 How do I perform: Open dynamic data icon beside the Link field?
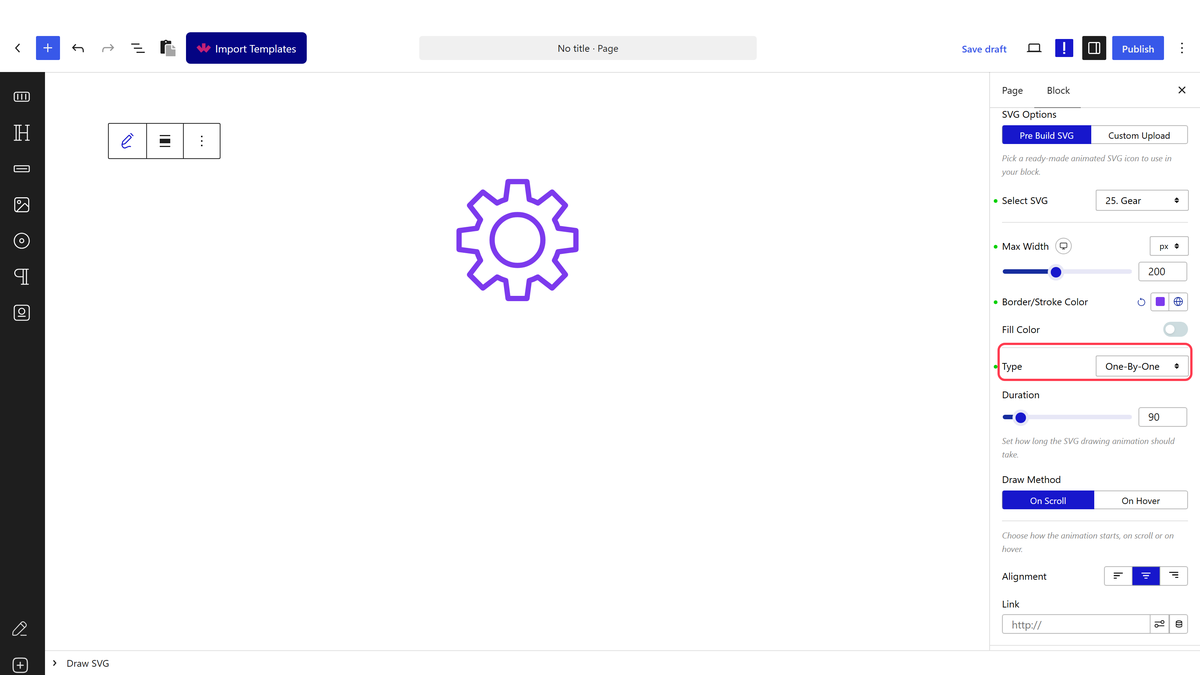[1179, 624]
